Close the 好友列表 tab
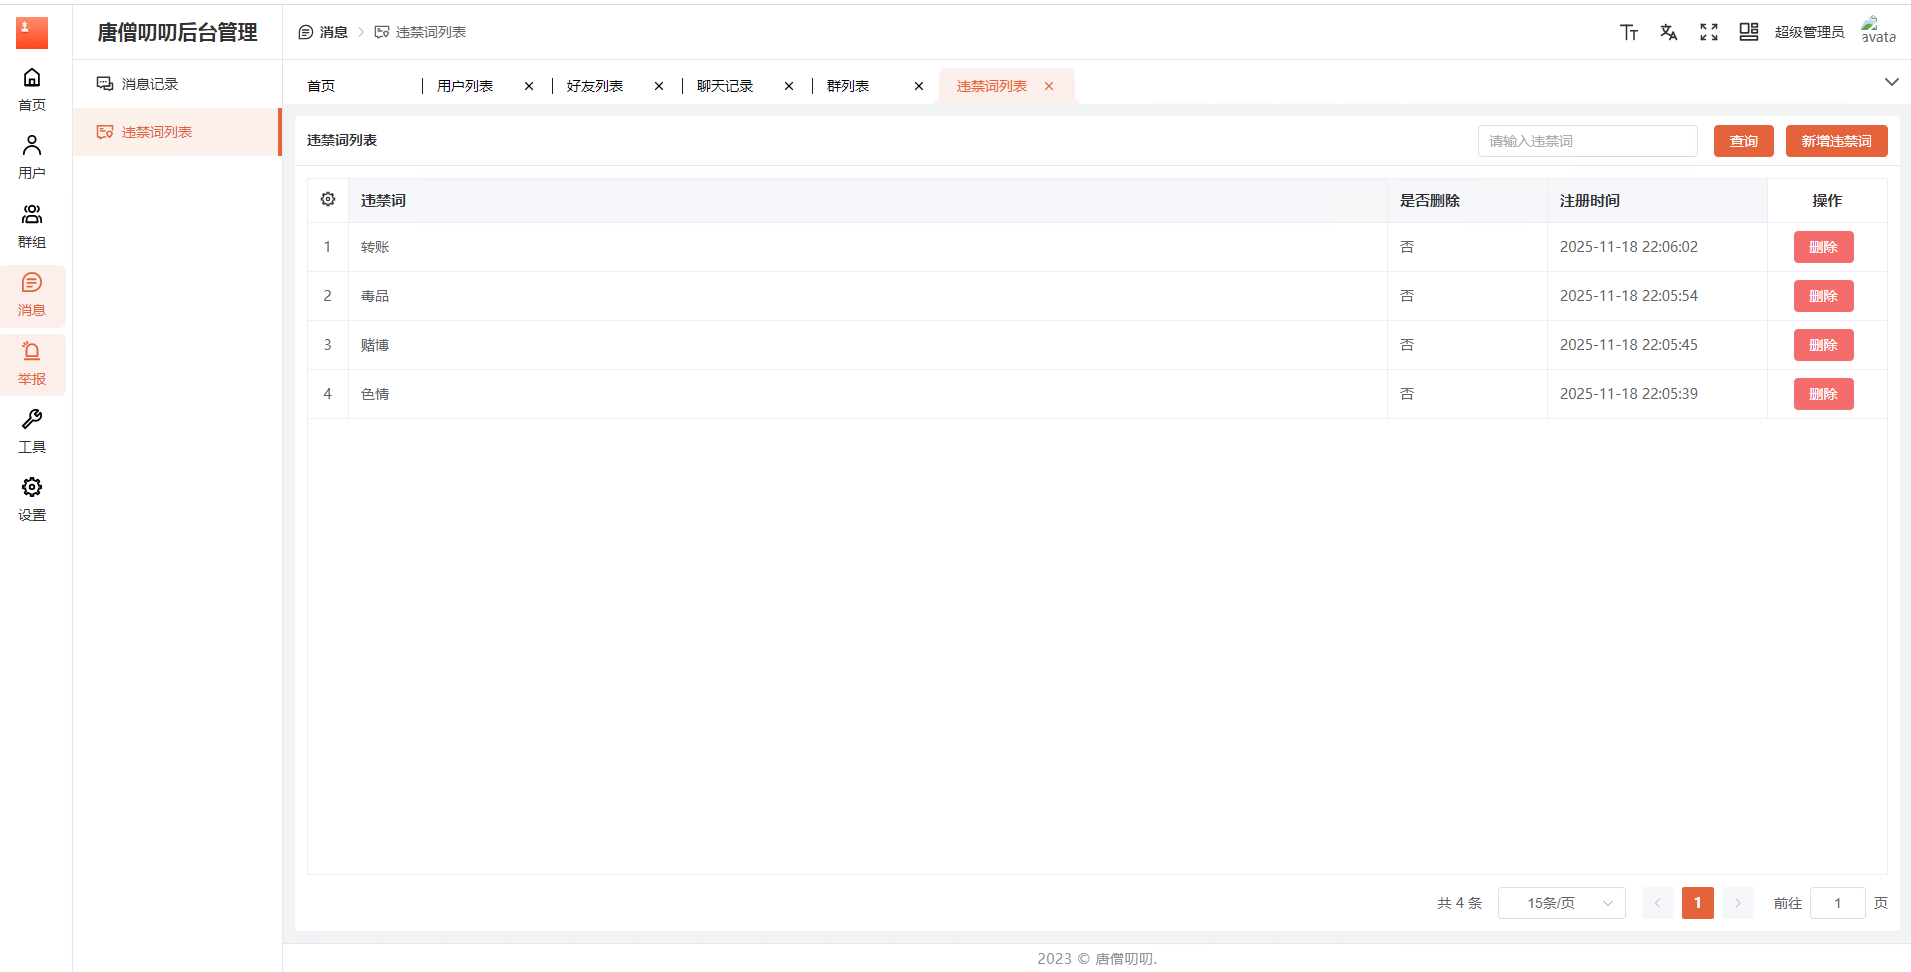This screenshot has height=972, width=1911. coord(659,86)
